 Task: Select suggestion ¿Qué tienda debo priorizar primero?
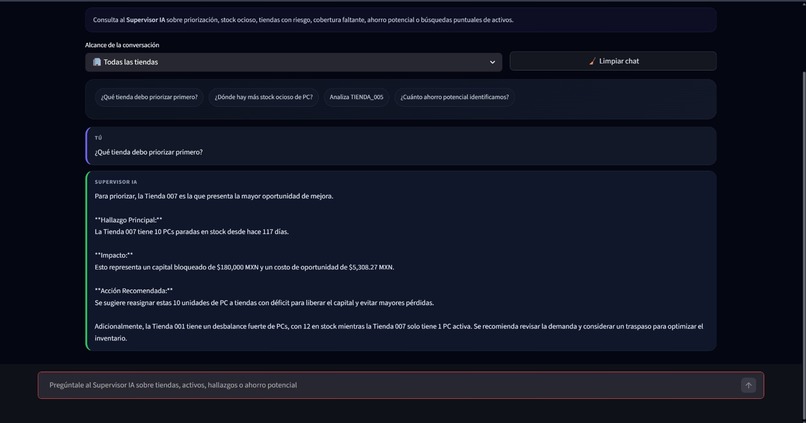[x=149, y=97]
